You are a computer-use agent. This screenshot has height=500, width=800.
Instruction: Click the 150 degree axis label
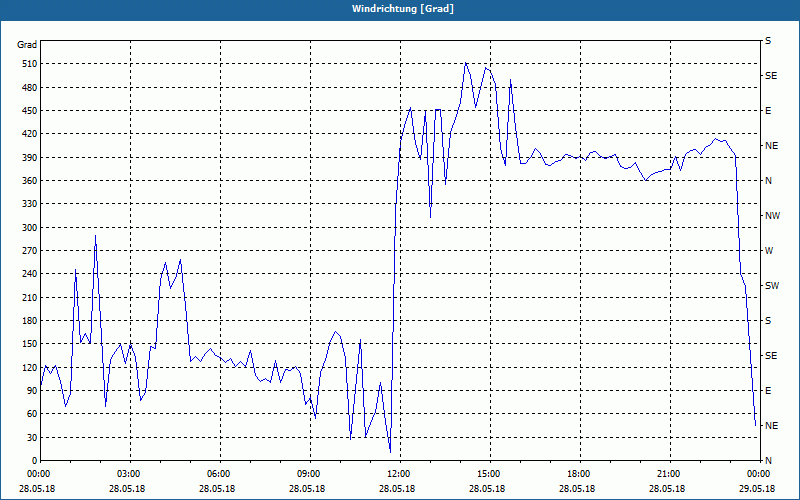(x=29, y=344)
